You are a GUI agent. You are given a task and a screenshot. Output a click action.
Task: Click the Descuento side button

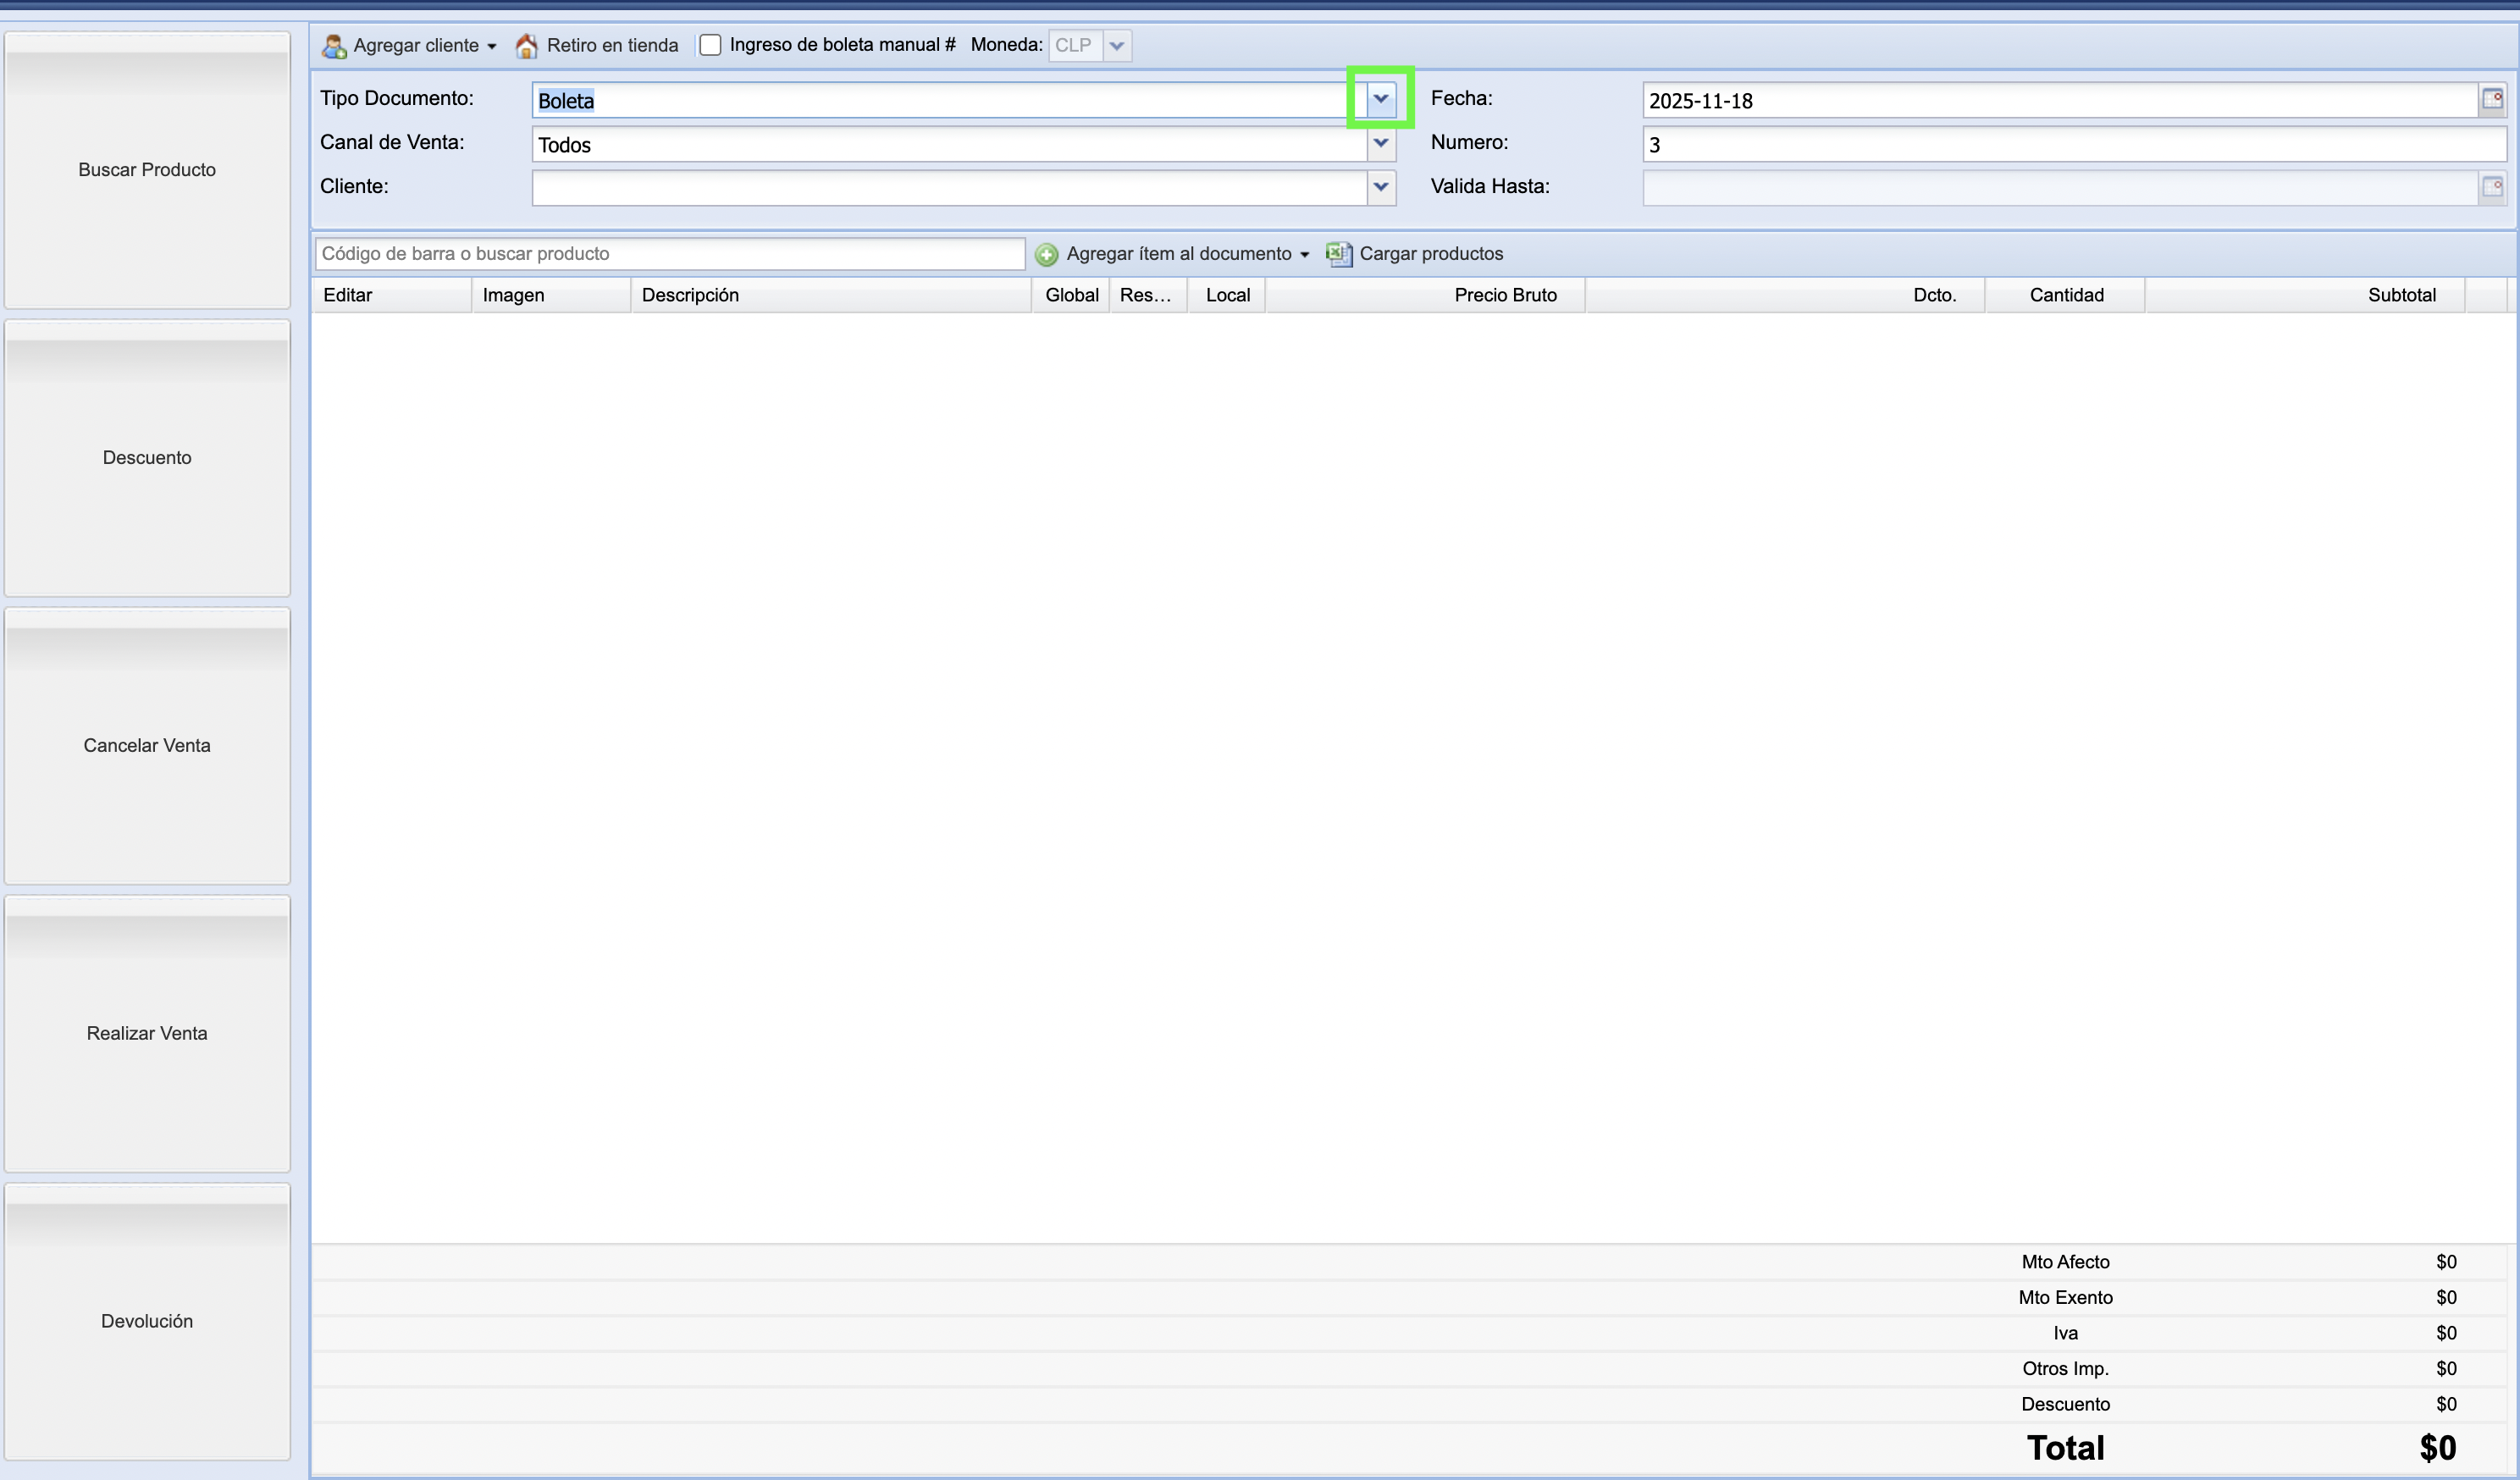click(x=147, y=458)
